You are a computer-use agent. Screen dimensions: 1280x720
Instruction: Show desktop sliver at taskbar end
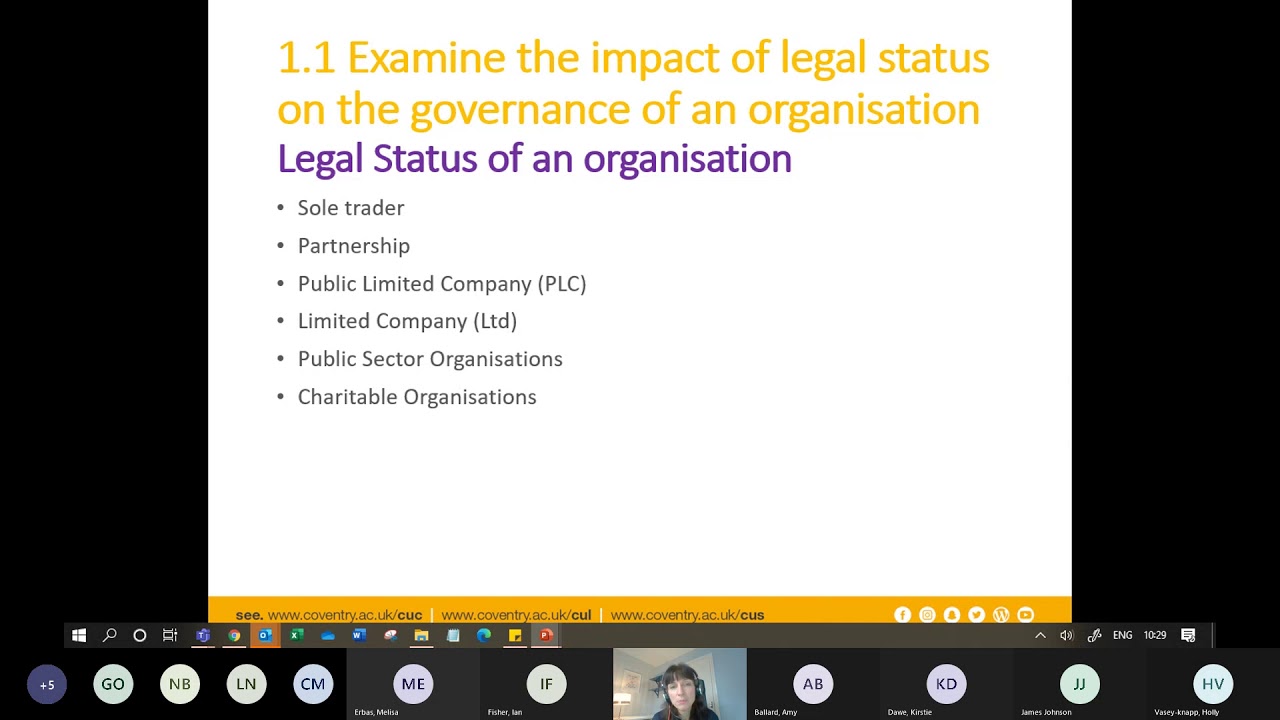click(1212, 635)
